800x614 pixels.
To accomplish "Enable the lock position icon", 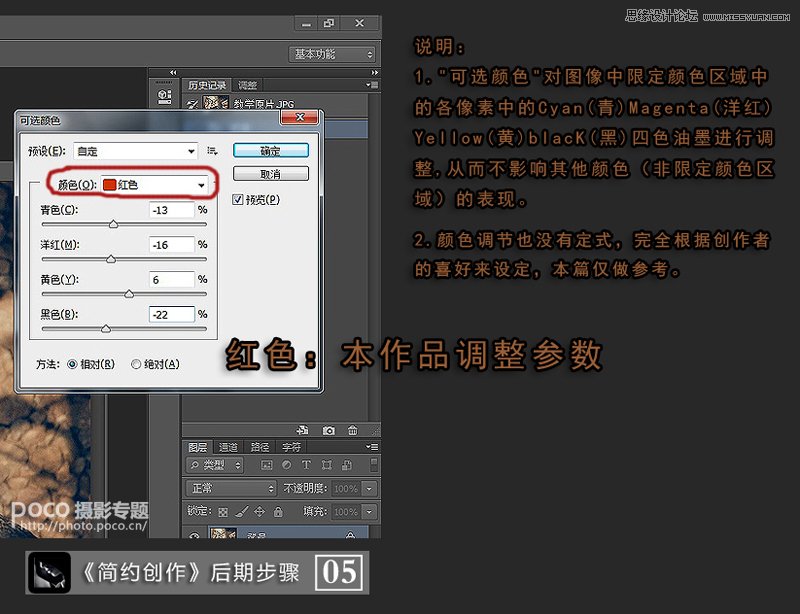I will click(x=261, y=512).
